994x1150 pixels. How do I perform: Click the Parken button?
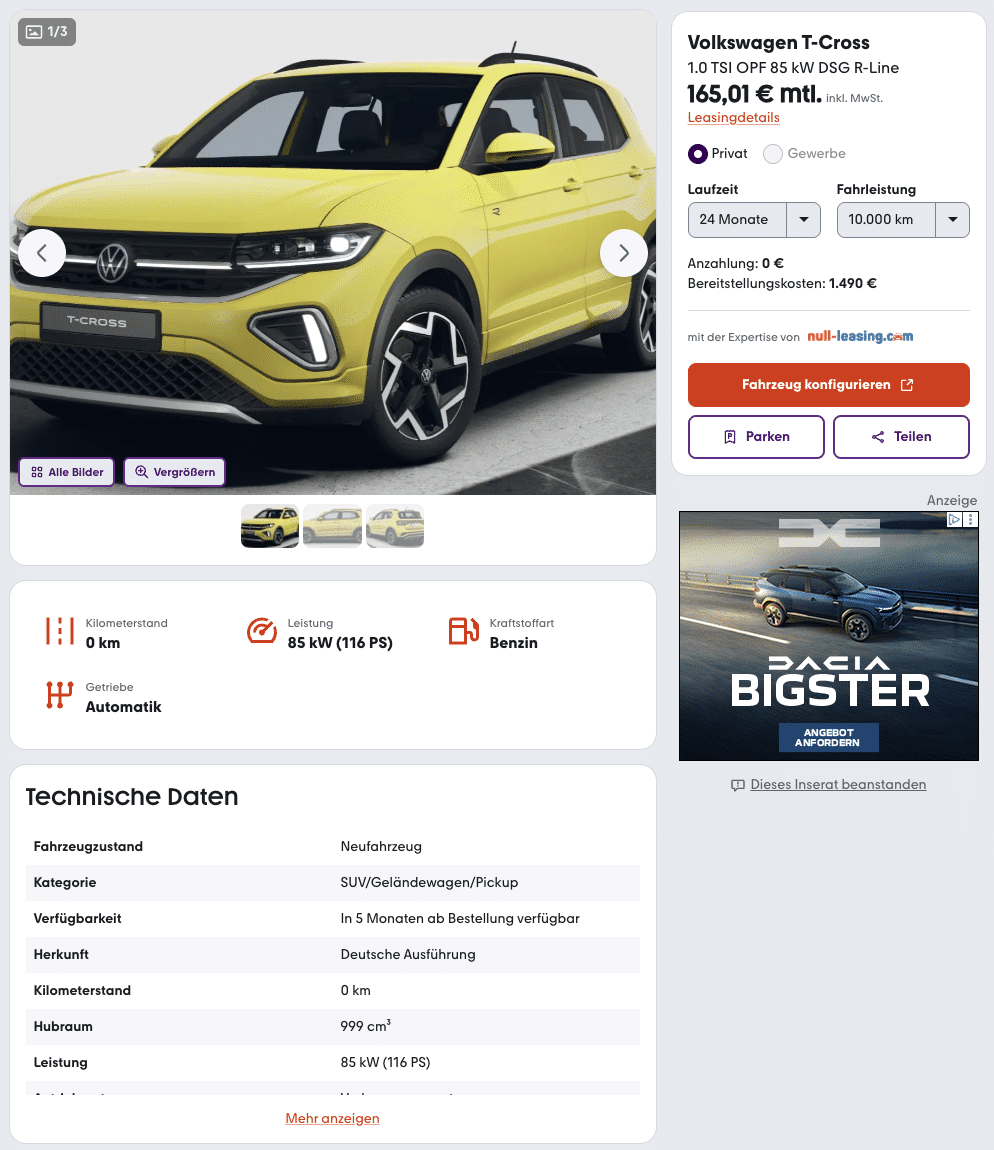[756, 437]
